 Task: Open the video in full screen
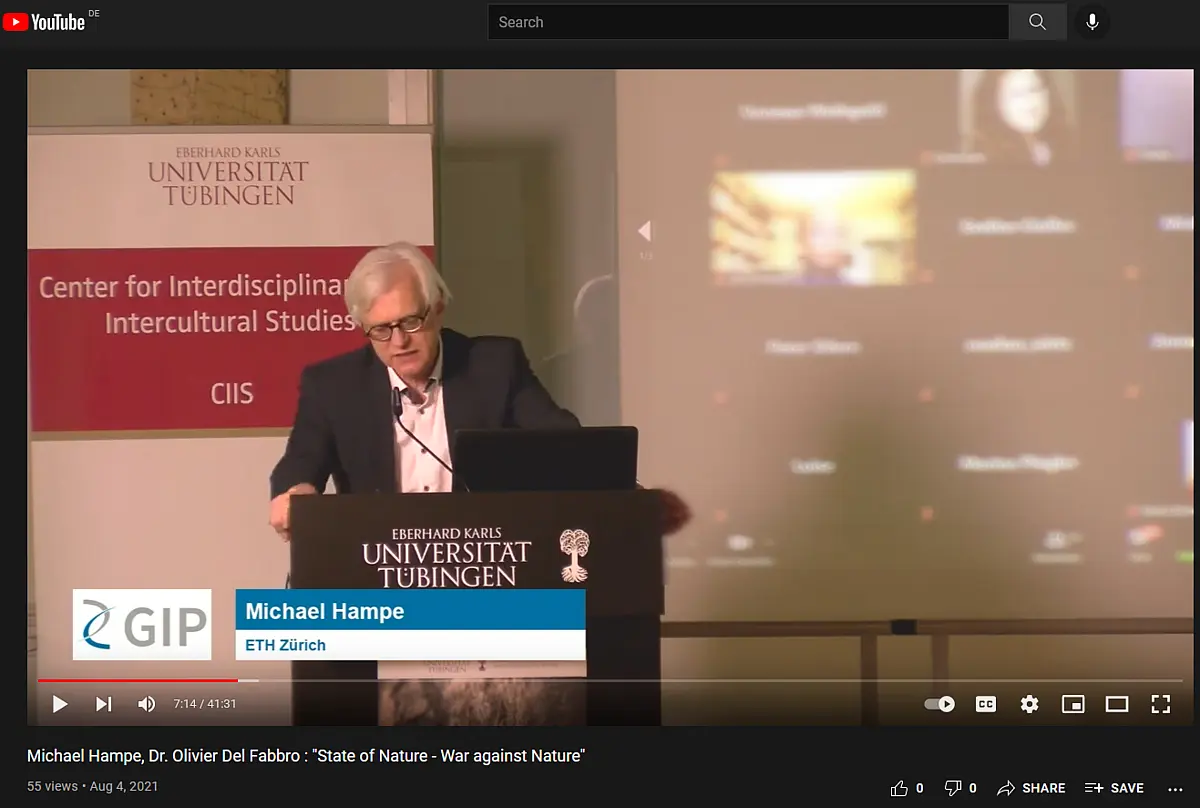[x=1161, y=704]
